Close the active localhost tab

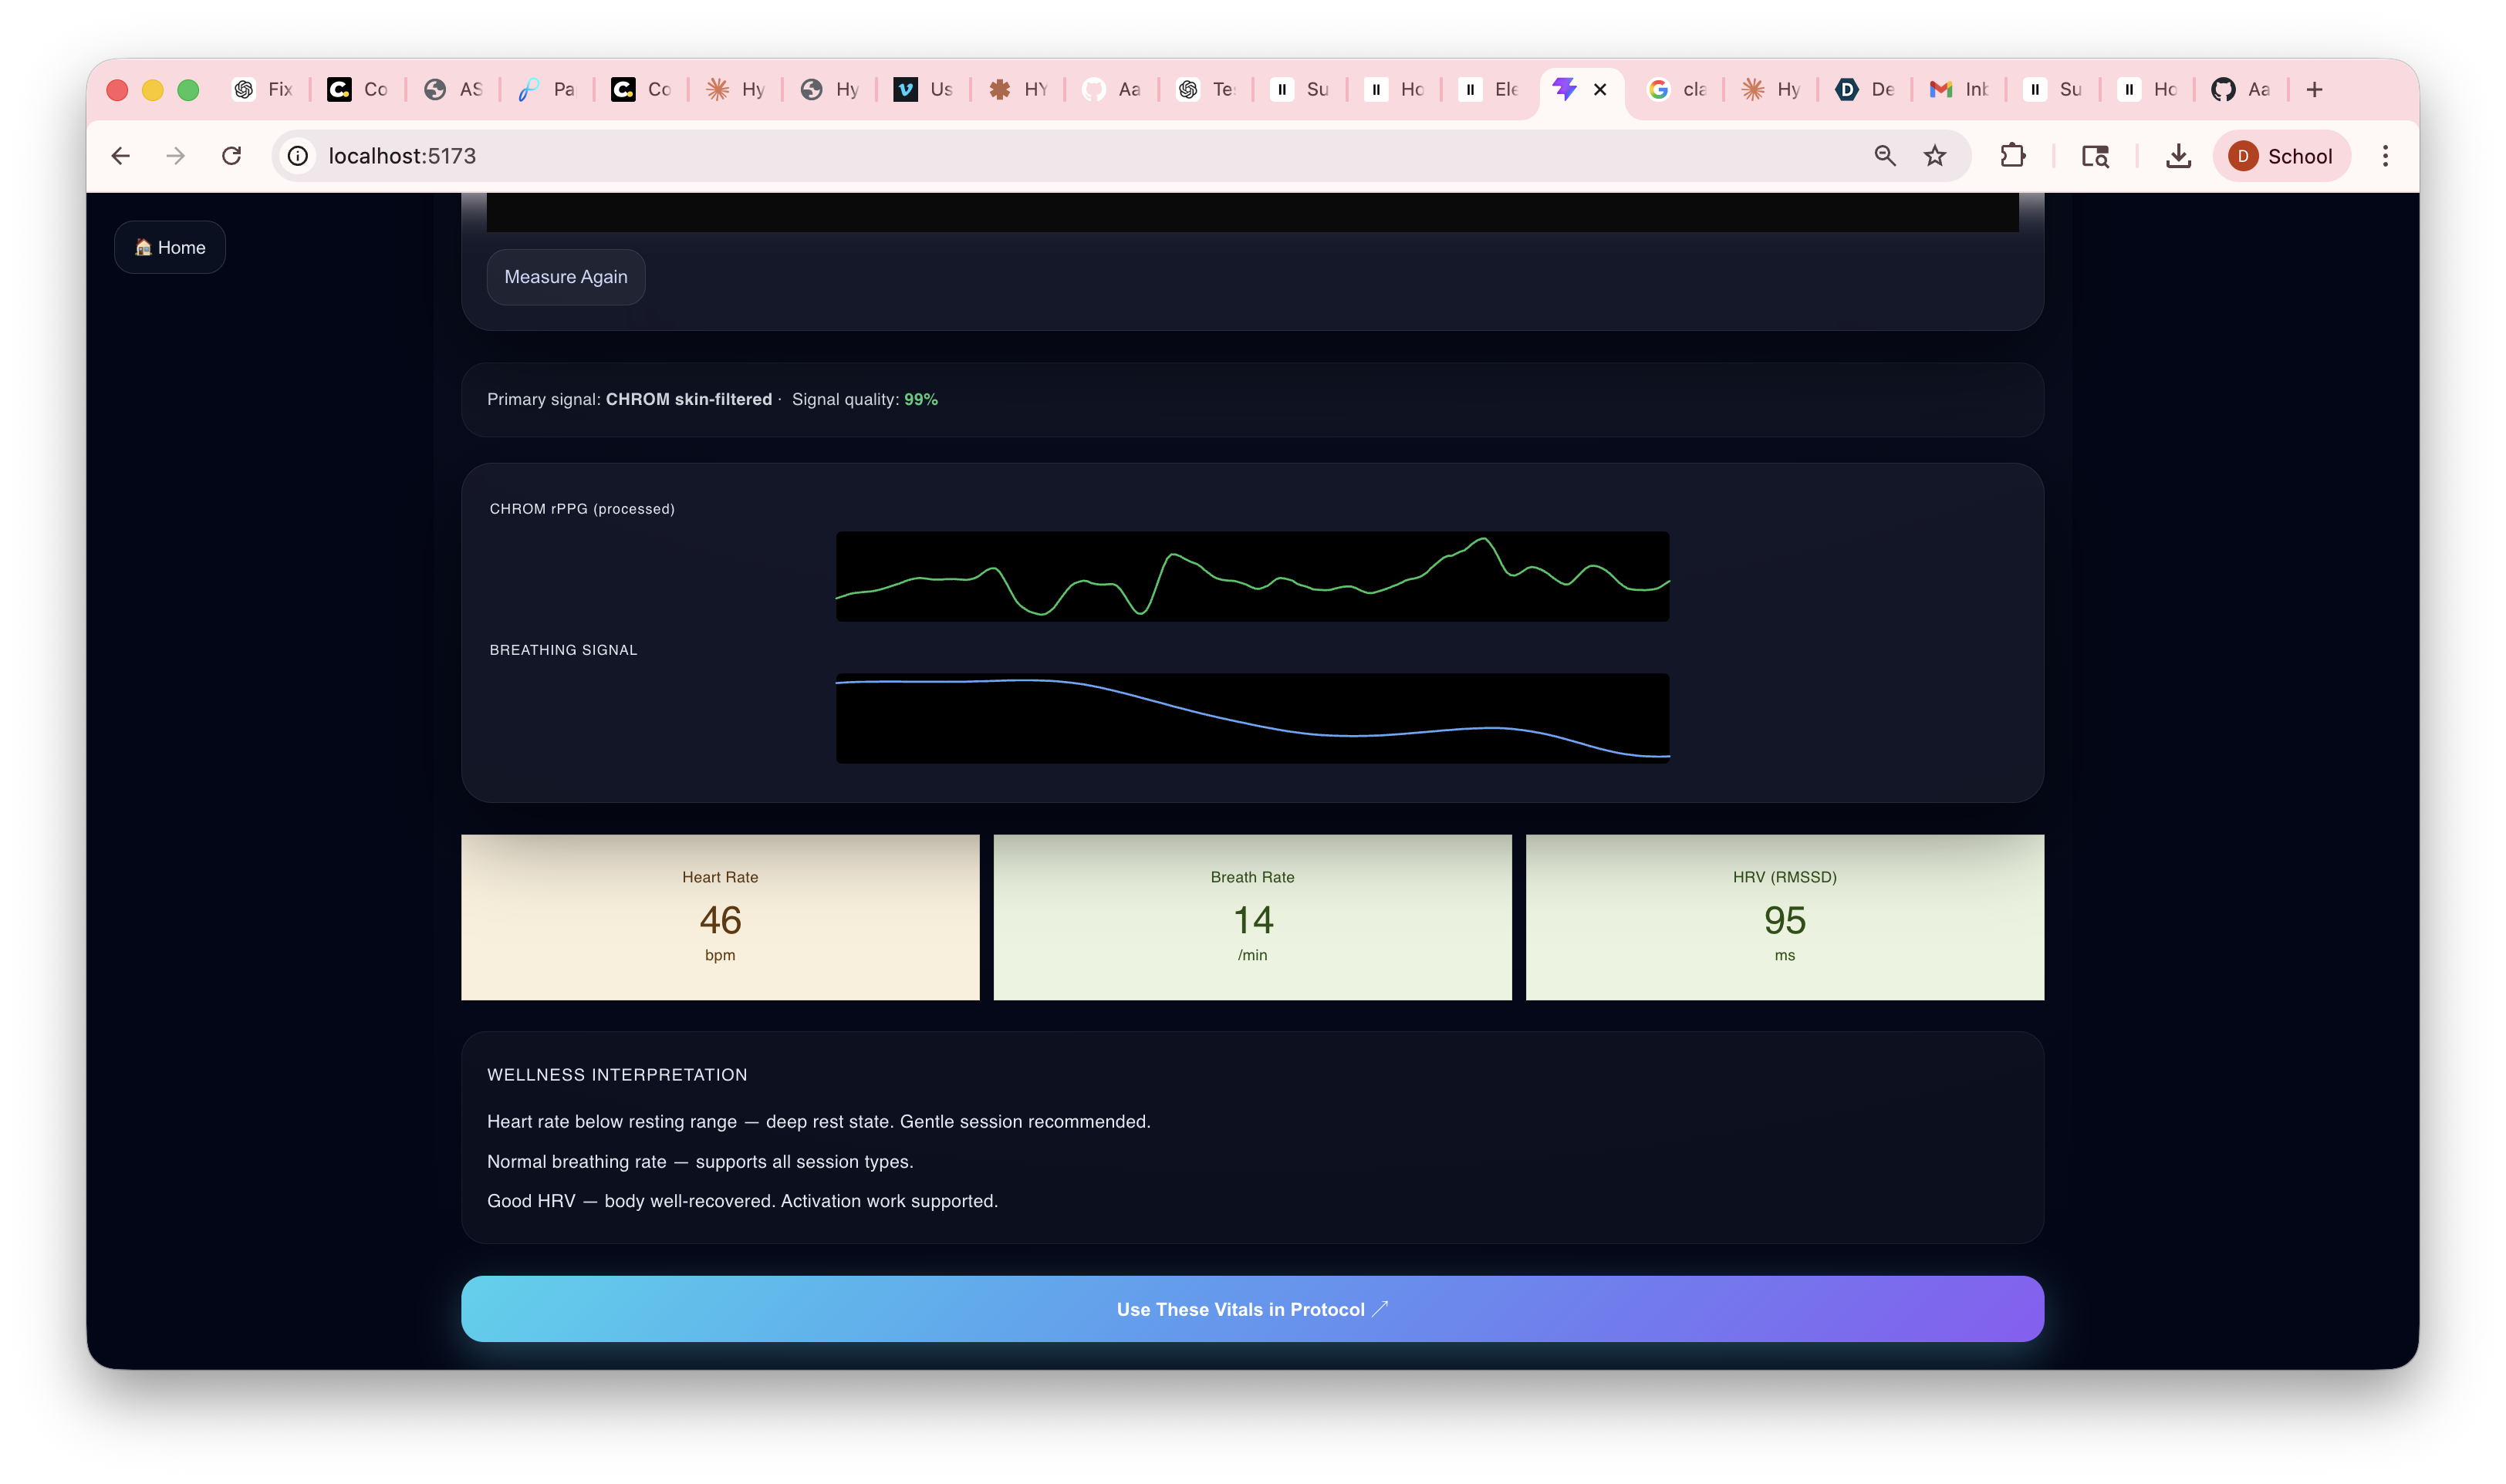(x=1600, y=90)
